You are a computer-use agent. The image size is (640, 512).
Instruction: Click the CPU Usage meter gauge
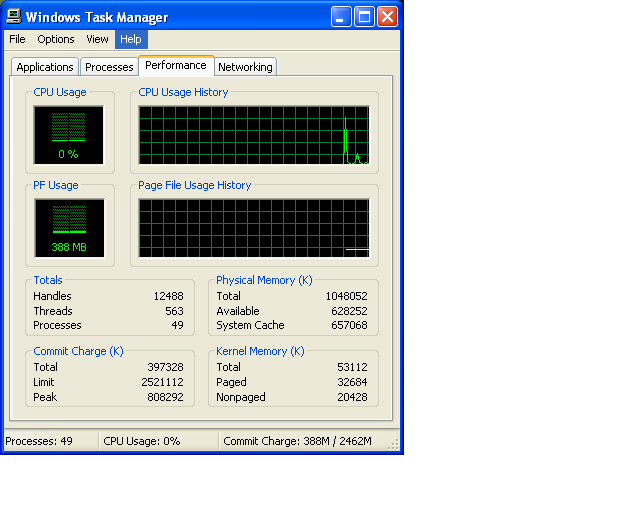[69, 135]
